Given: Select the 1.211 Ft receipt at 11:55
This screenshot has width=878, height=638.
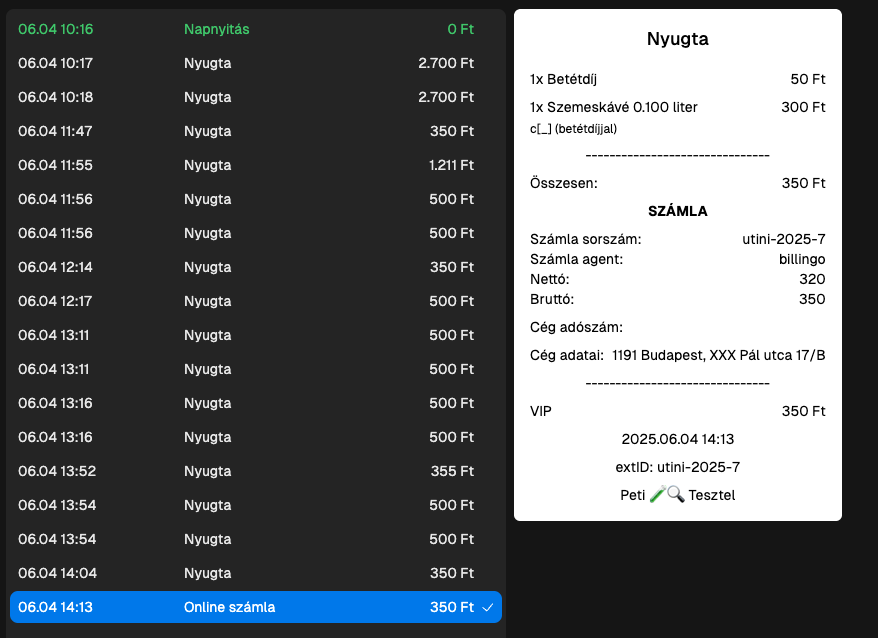Looking at the screenshot, I should pyautogui.click(x=255, y=165).
